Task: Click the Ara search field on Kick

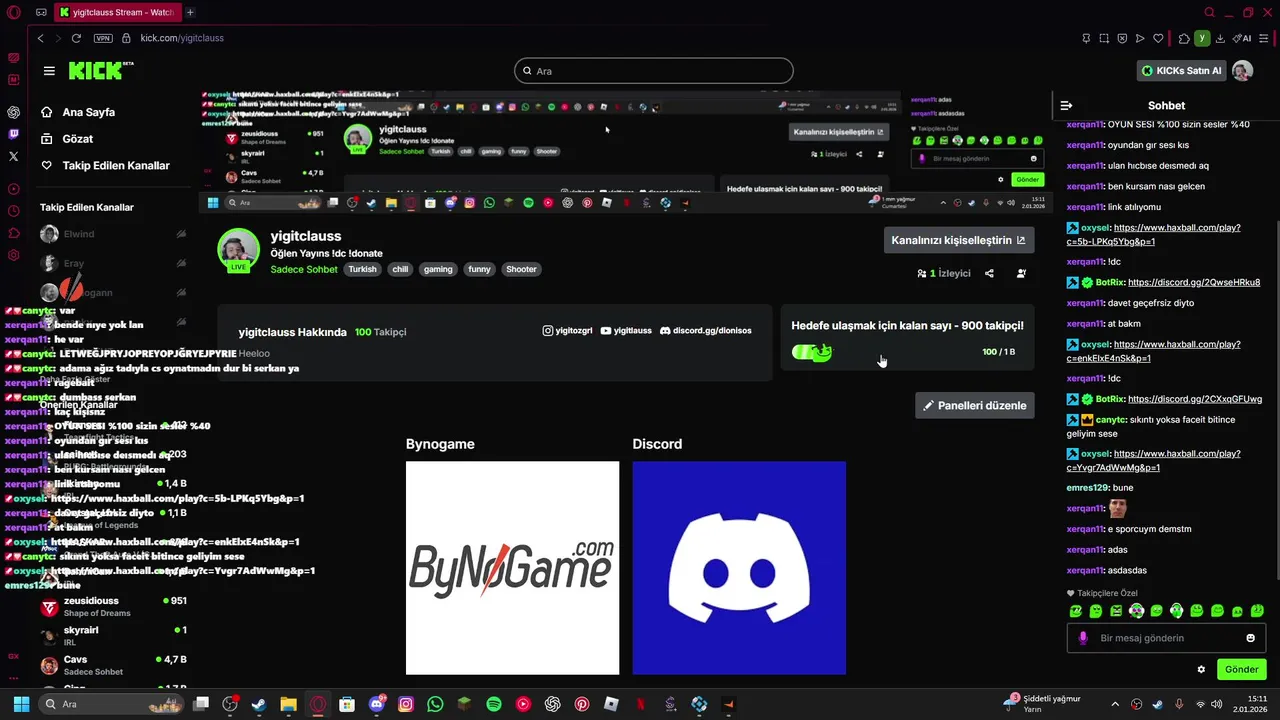Action: pyautogui.click(x=654, y=71)
